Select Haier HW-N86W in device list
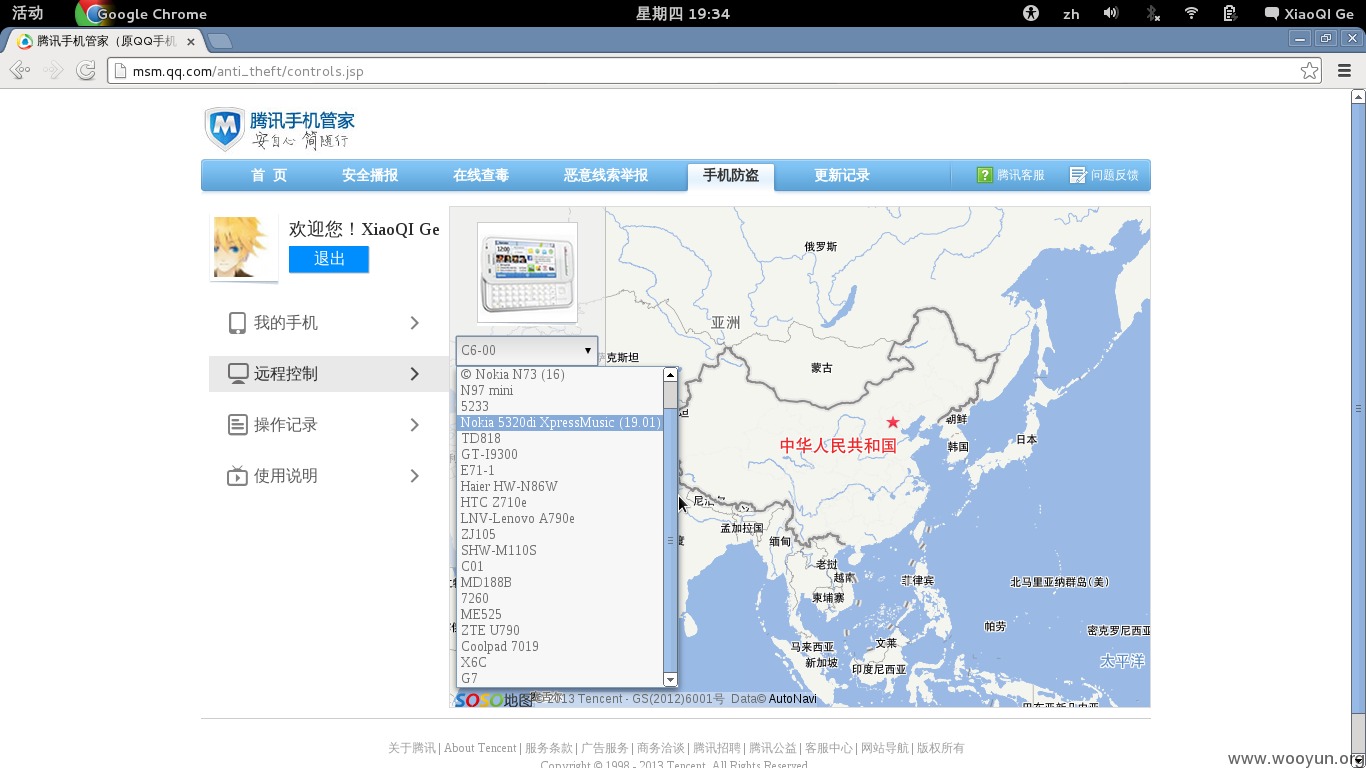Screen dimensions: 1366x768 point(560,486)
